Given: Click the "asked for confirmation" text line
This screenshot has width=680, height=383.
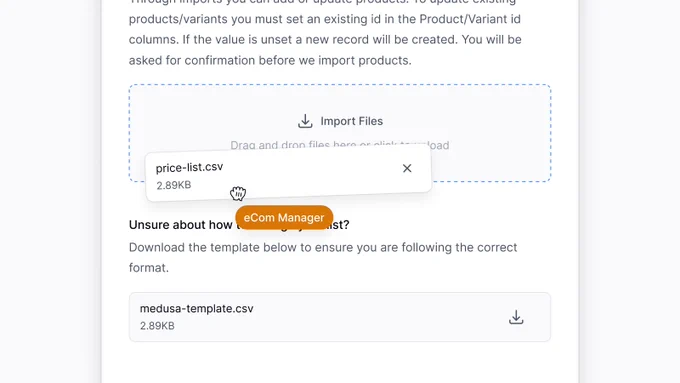Looking at the screenshot, I should pyautogui.click(x=270, y=60).
